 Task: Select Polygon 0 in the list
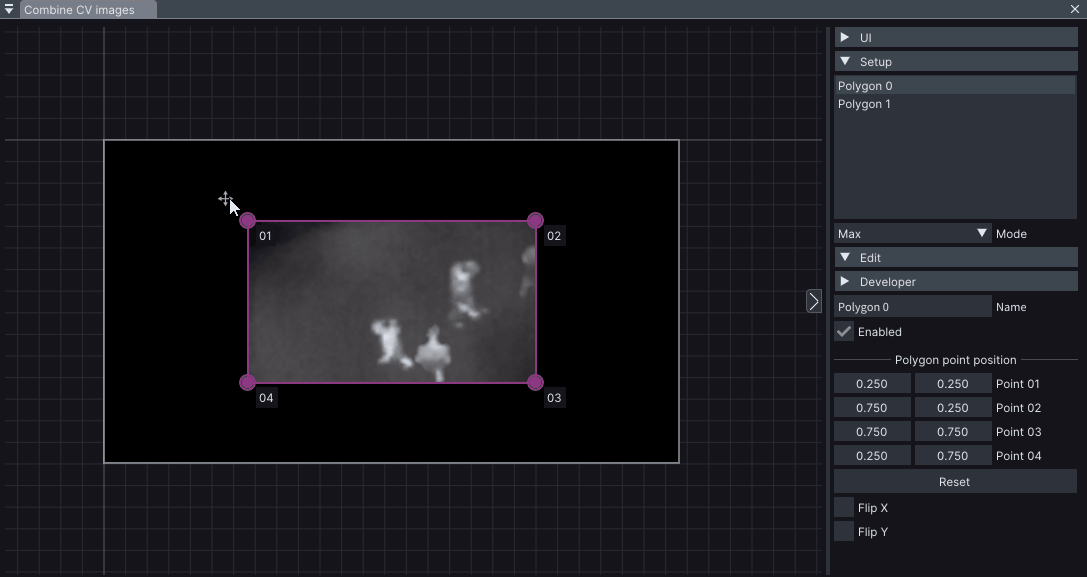pyautogui.click(x=954, y=86)
